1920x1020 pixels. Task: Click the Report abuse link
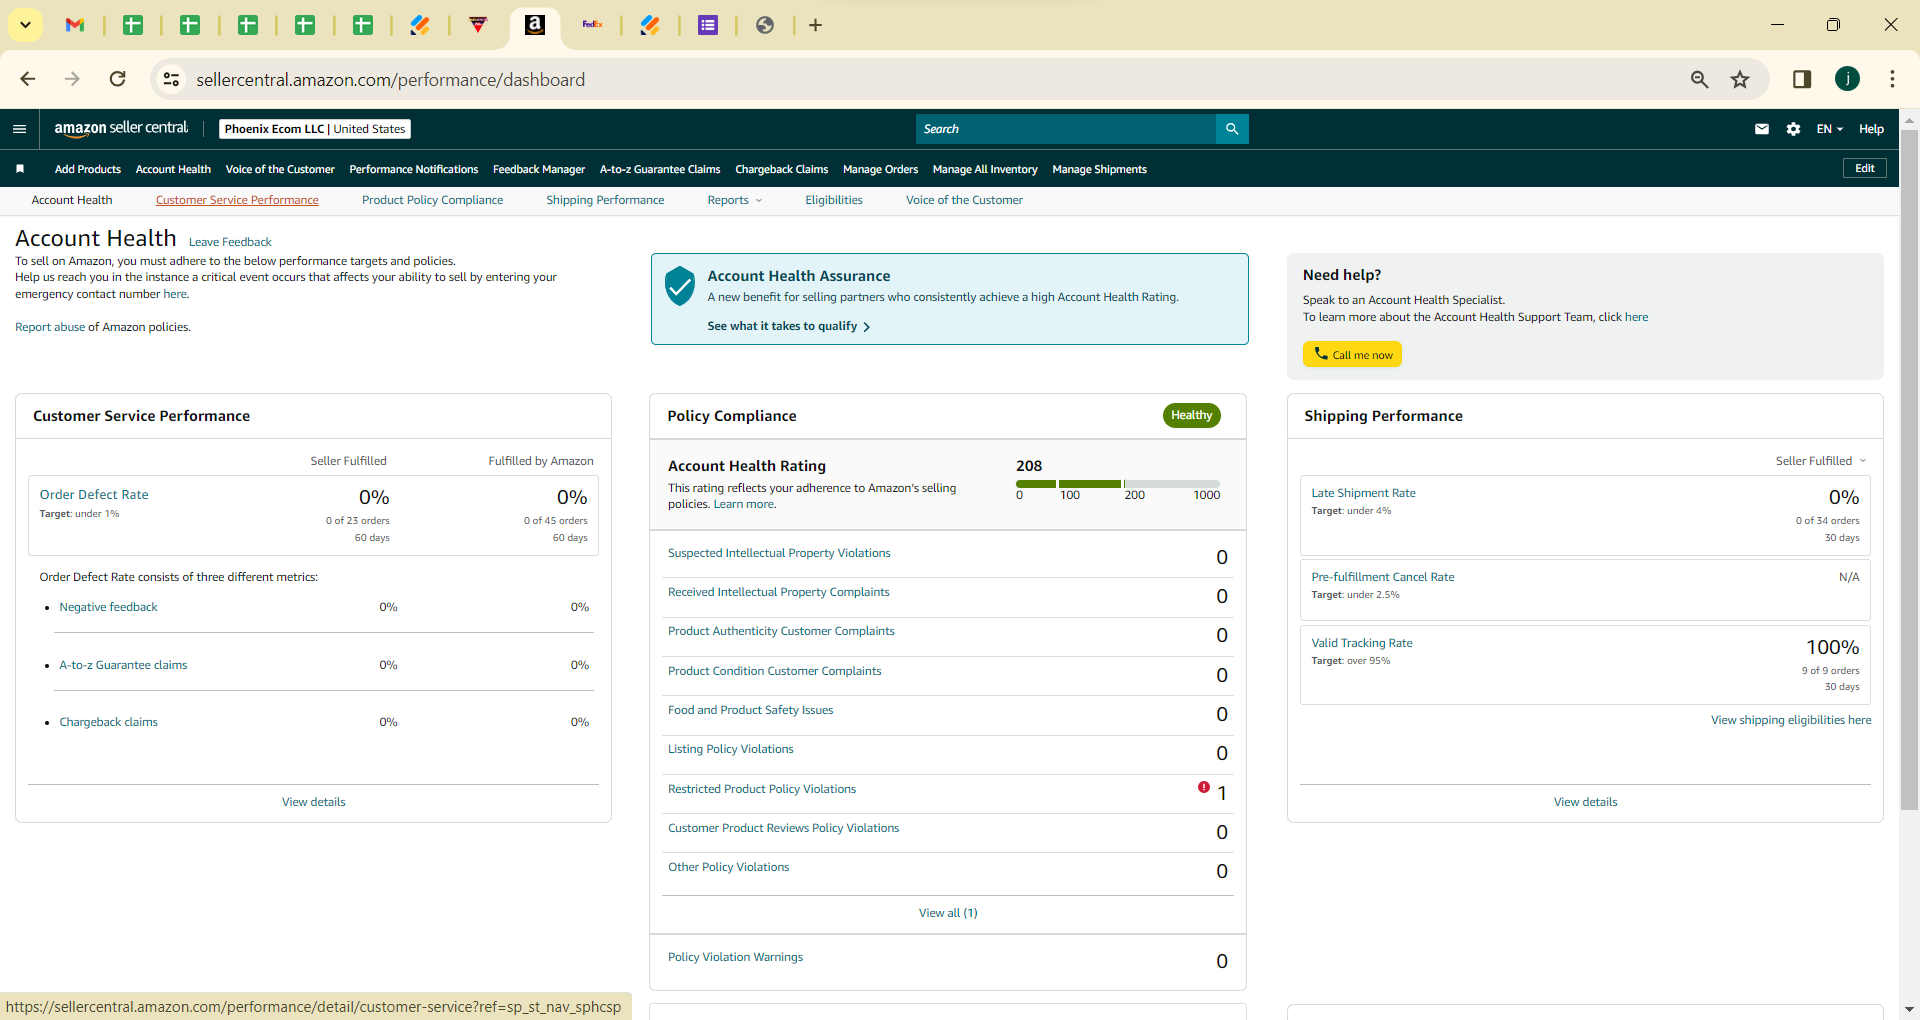50,327
